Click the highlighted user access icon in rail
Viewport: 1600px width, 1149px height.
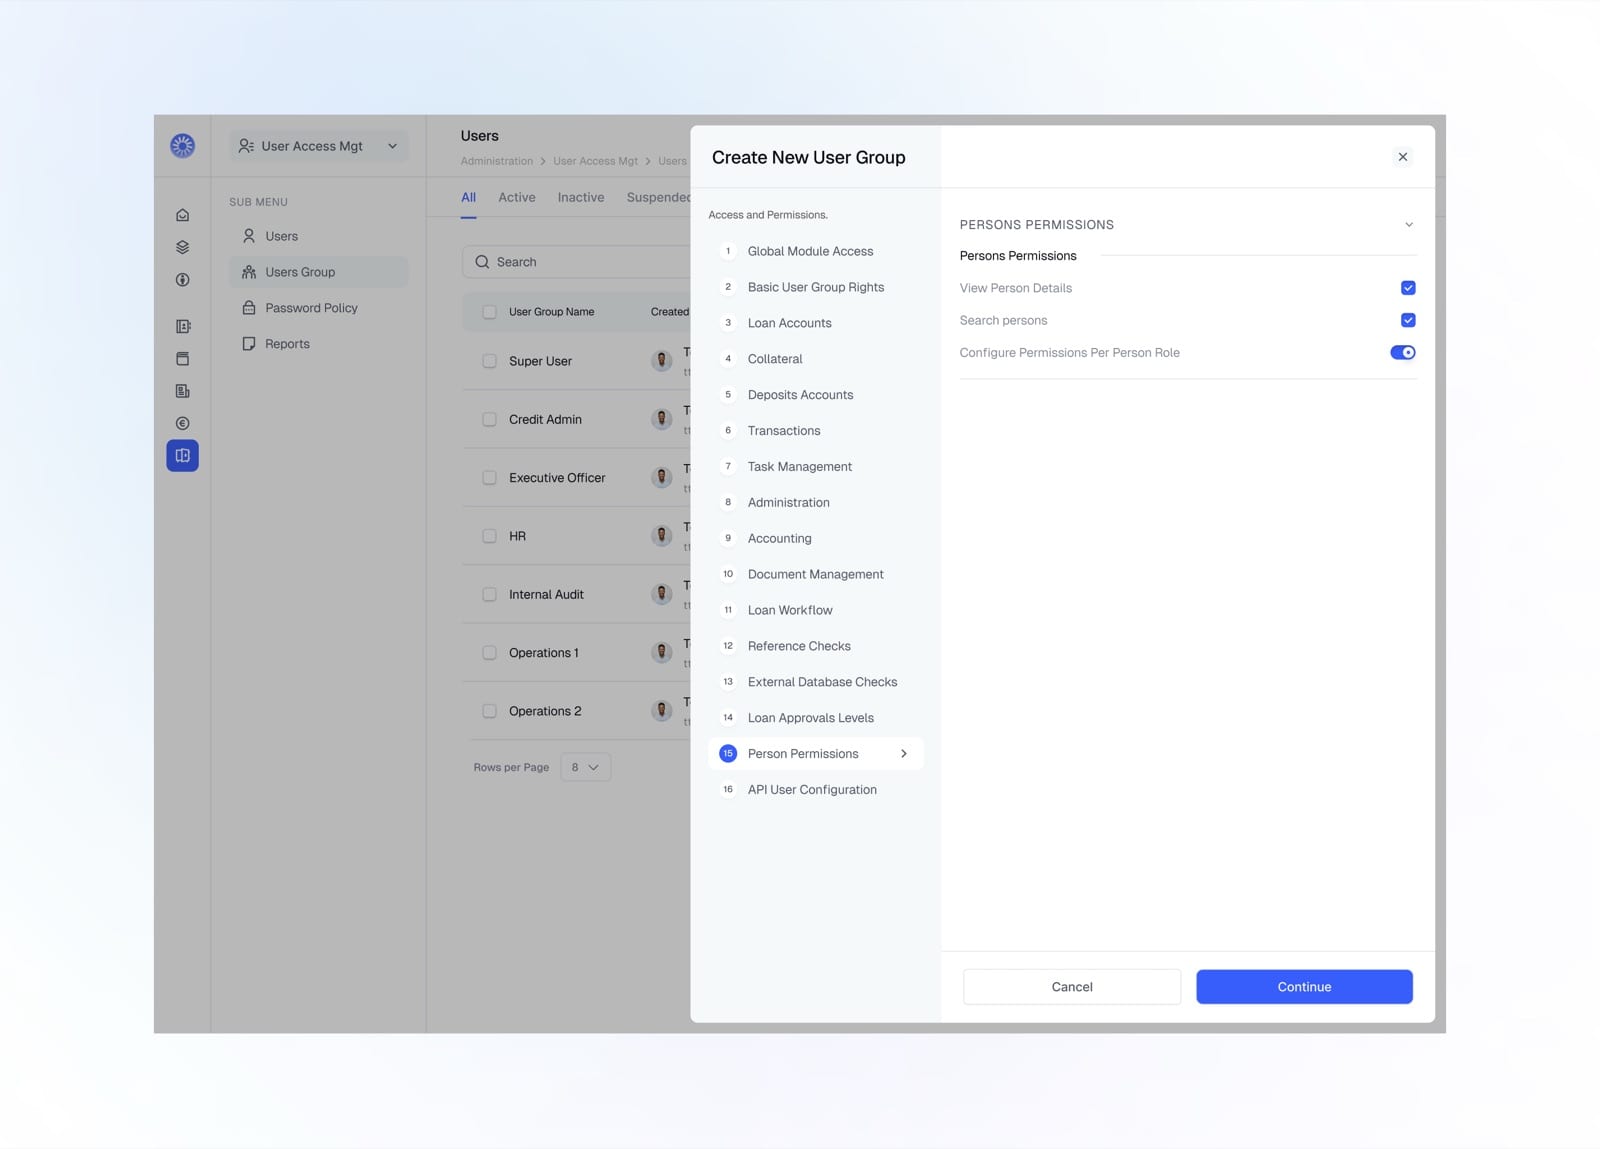pos(182,456)
